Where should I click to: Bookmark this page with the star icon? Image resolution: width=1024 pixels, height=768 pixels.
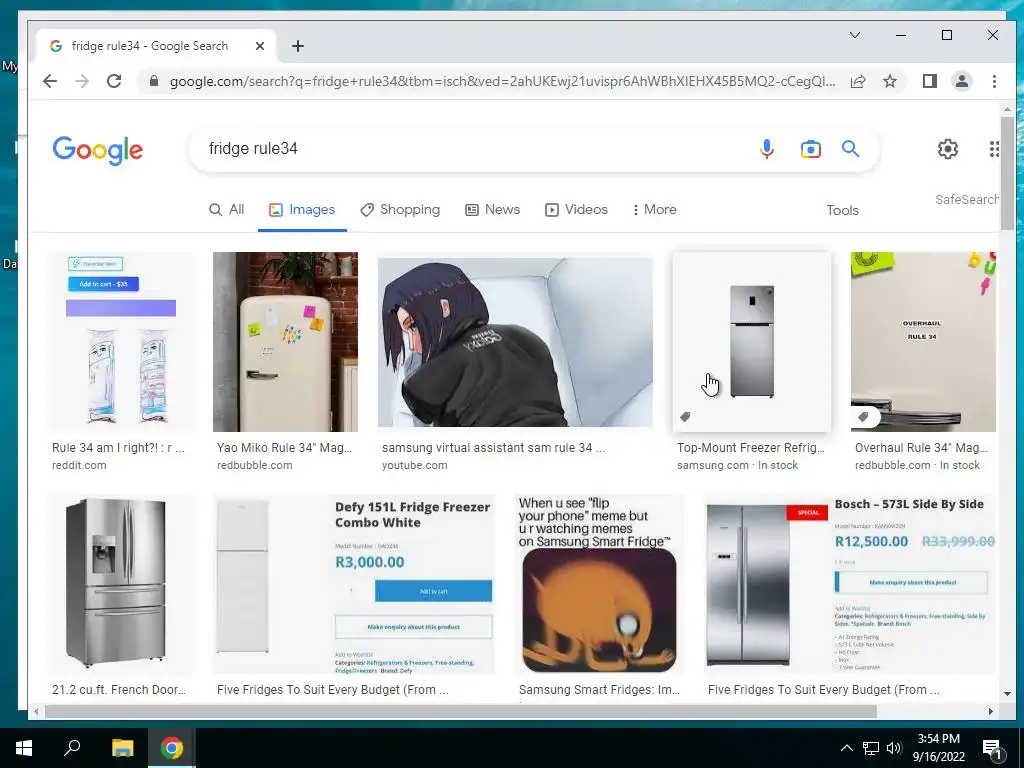(889, 81)
